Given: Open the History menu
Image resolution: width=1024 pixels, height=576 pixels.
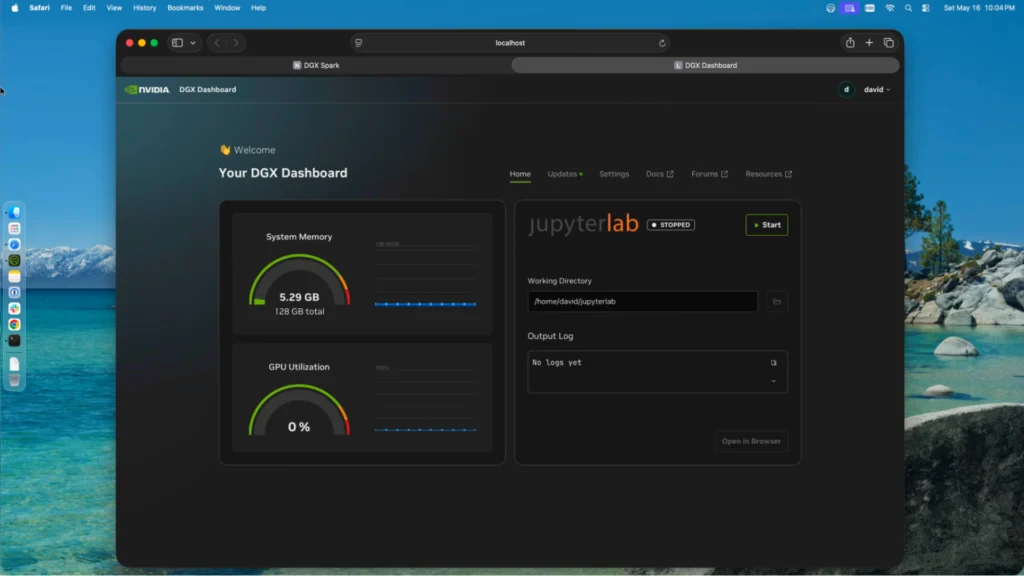Looking at the screenshot, I should (x=144, y=8).
